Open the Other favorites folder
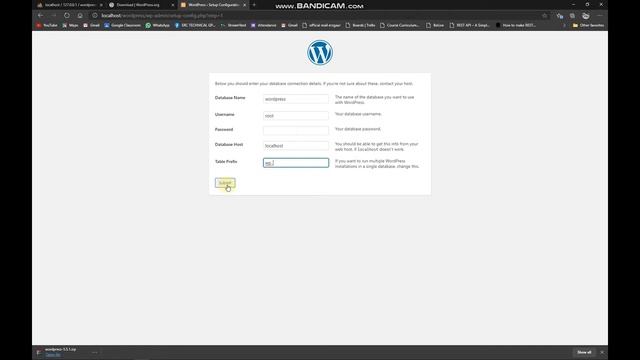This screenshot has width=640, height=360. [588, 25]
